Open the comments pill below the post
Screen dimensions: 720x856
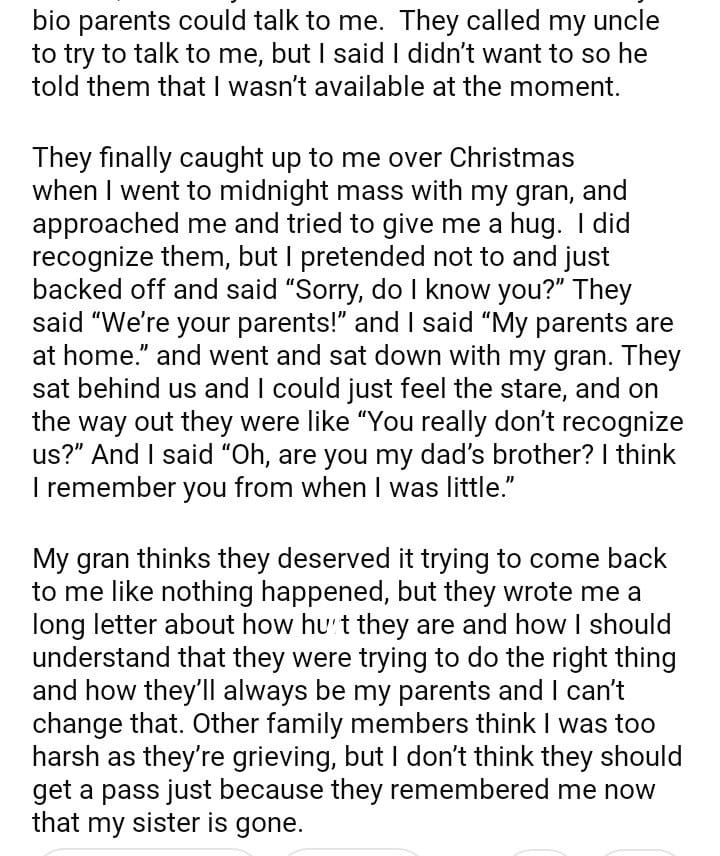click(x=351, y=851)
